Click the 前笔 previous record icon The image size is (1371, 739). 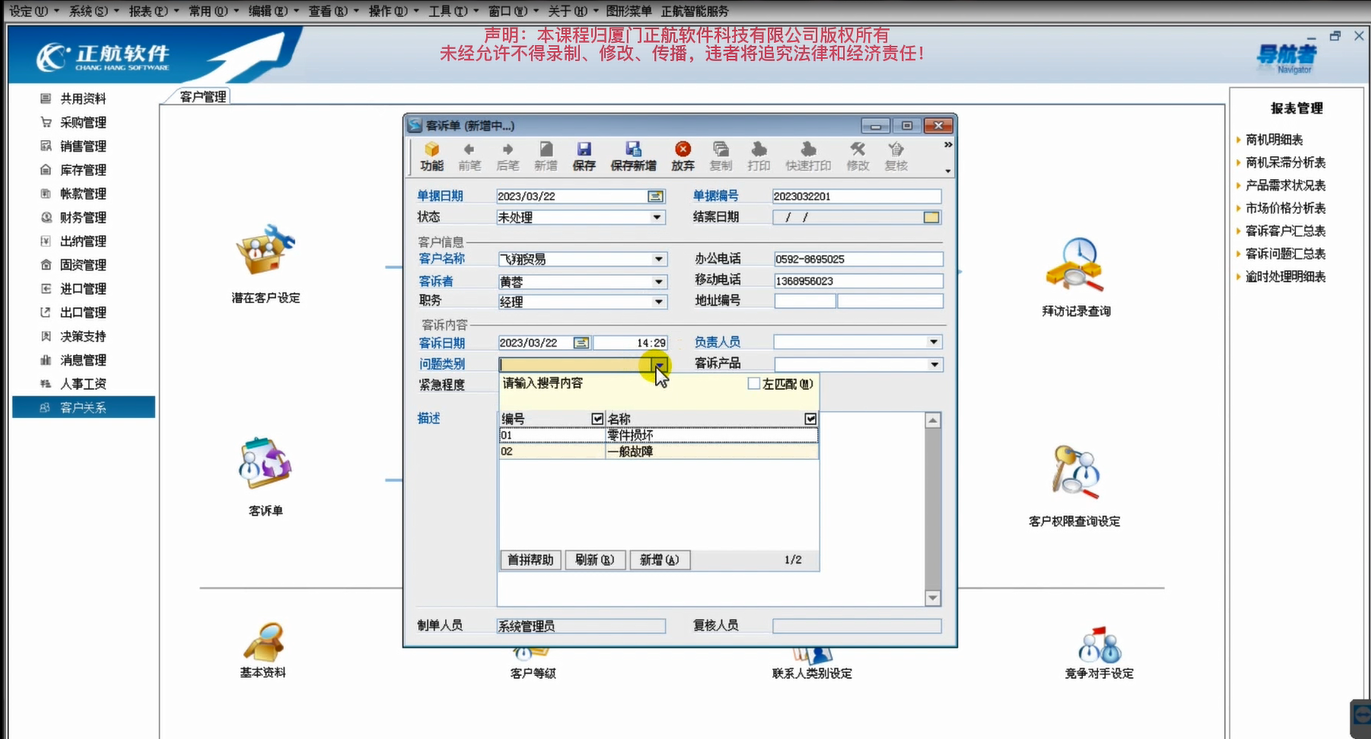coord(469,156)
